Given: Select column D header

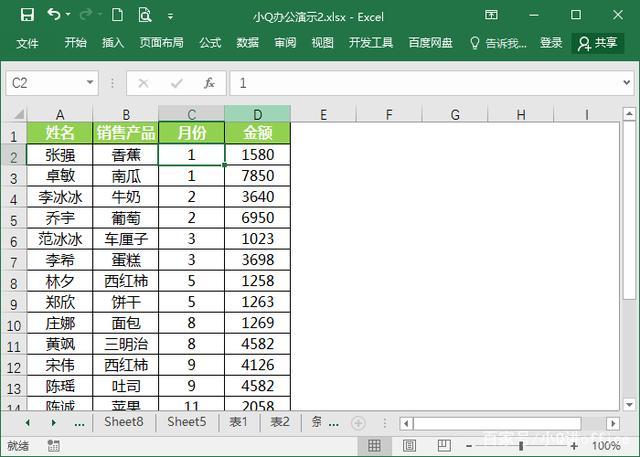Looking at the screenshot, I should coord(258,114).
